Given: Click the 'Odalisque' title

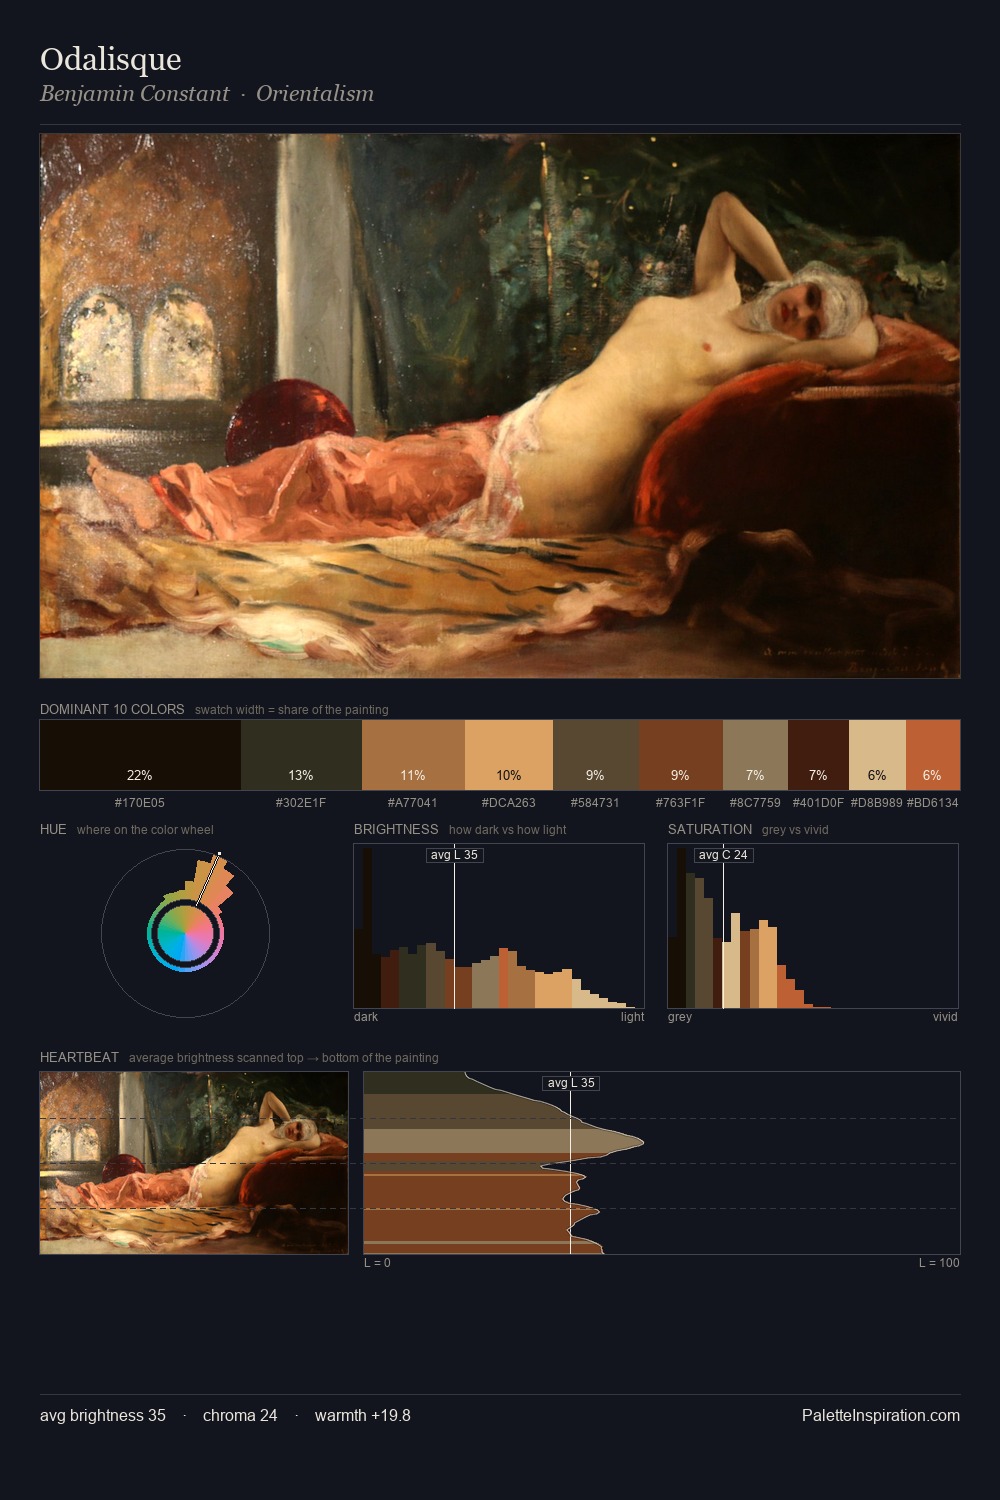Looking at the screenshot, I should pos(111,59).
